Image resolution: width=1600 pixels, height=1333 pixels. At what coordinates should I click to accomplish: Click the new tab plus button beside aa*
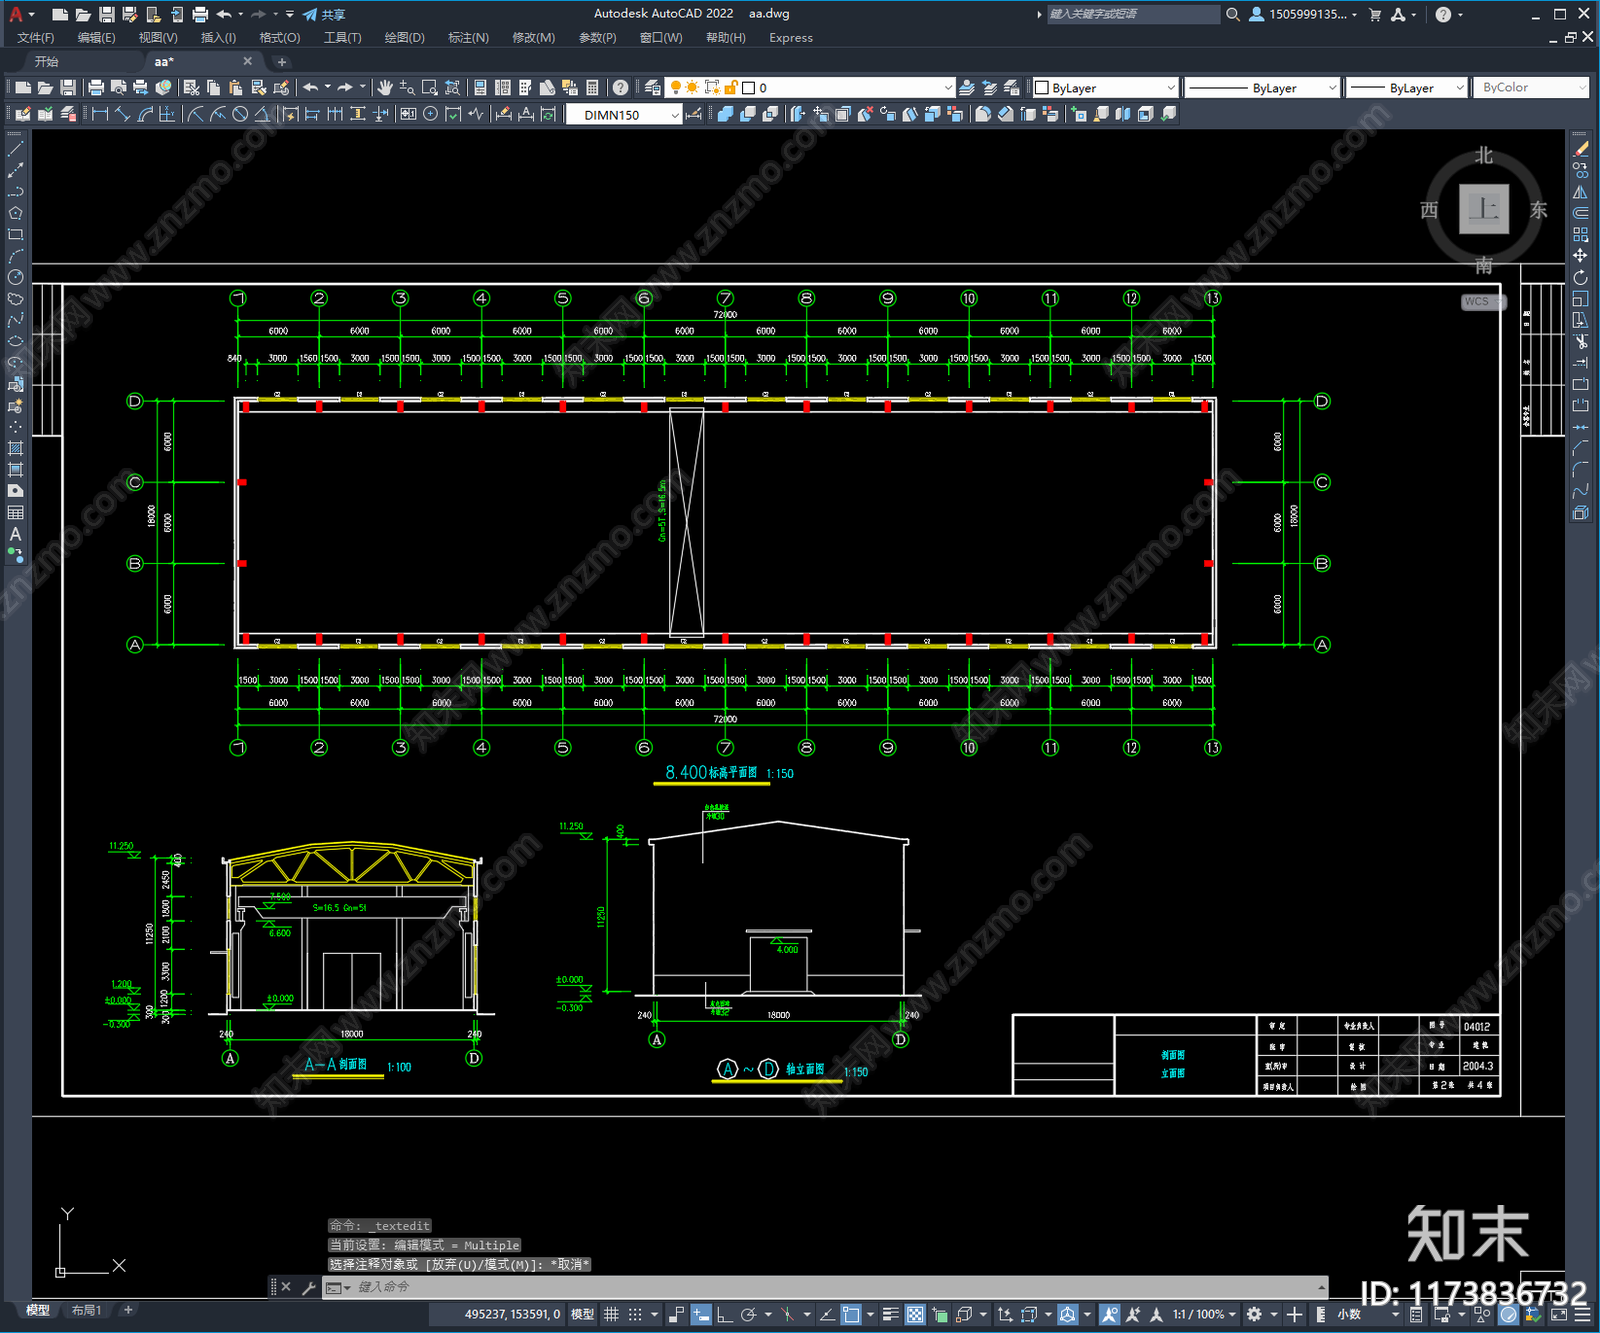281,62
